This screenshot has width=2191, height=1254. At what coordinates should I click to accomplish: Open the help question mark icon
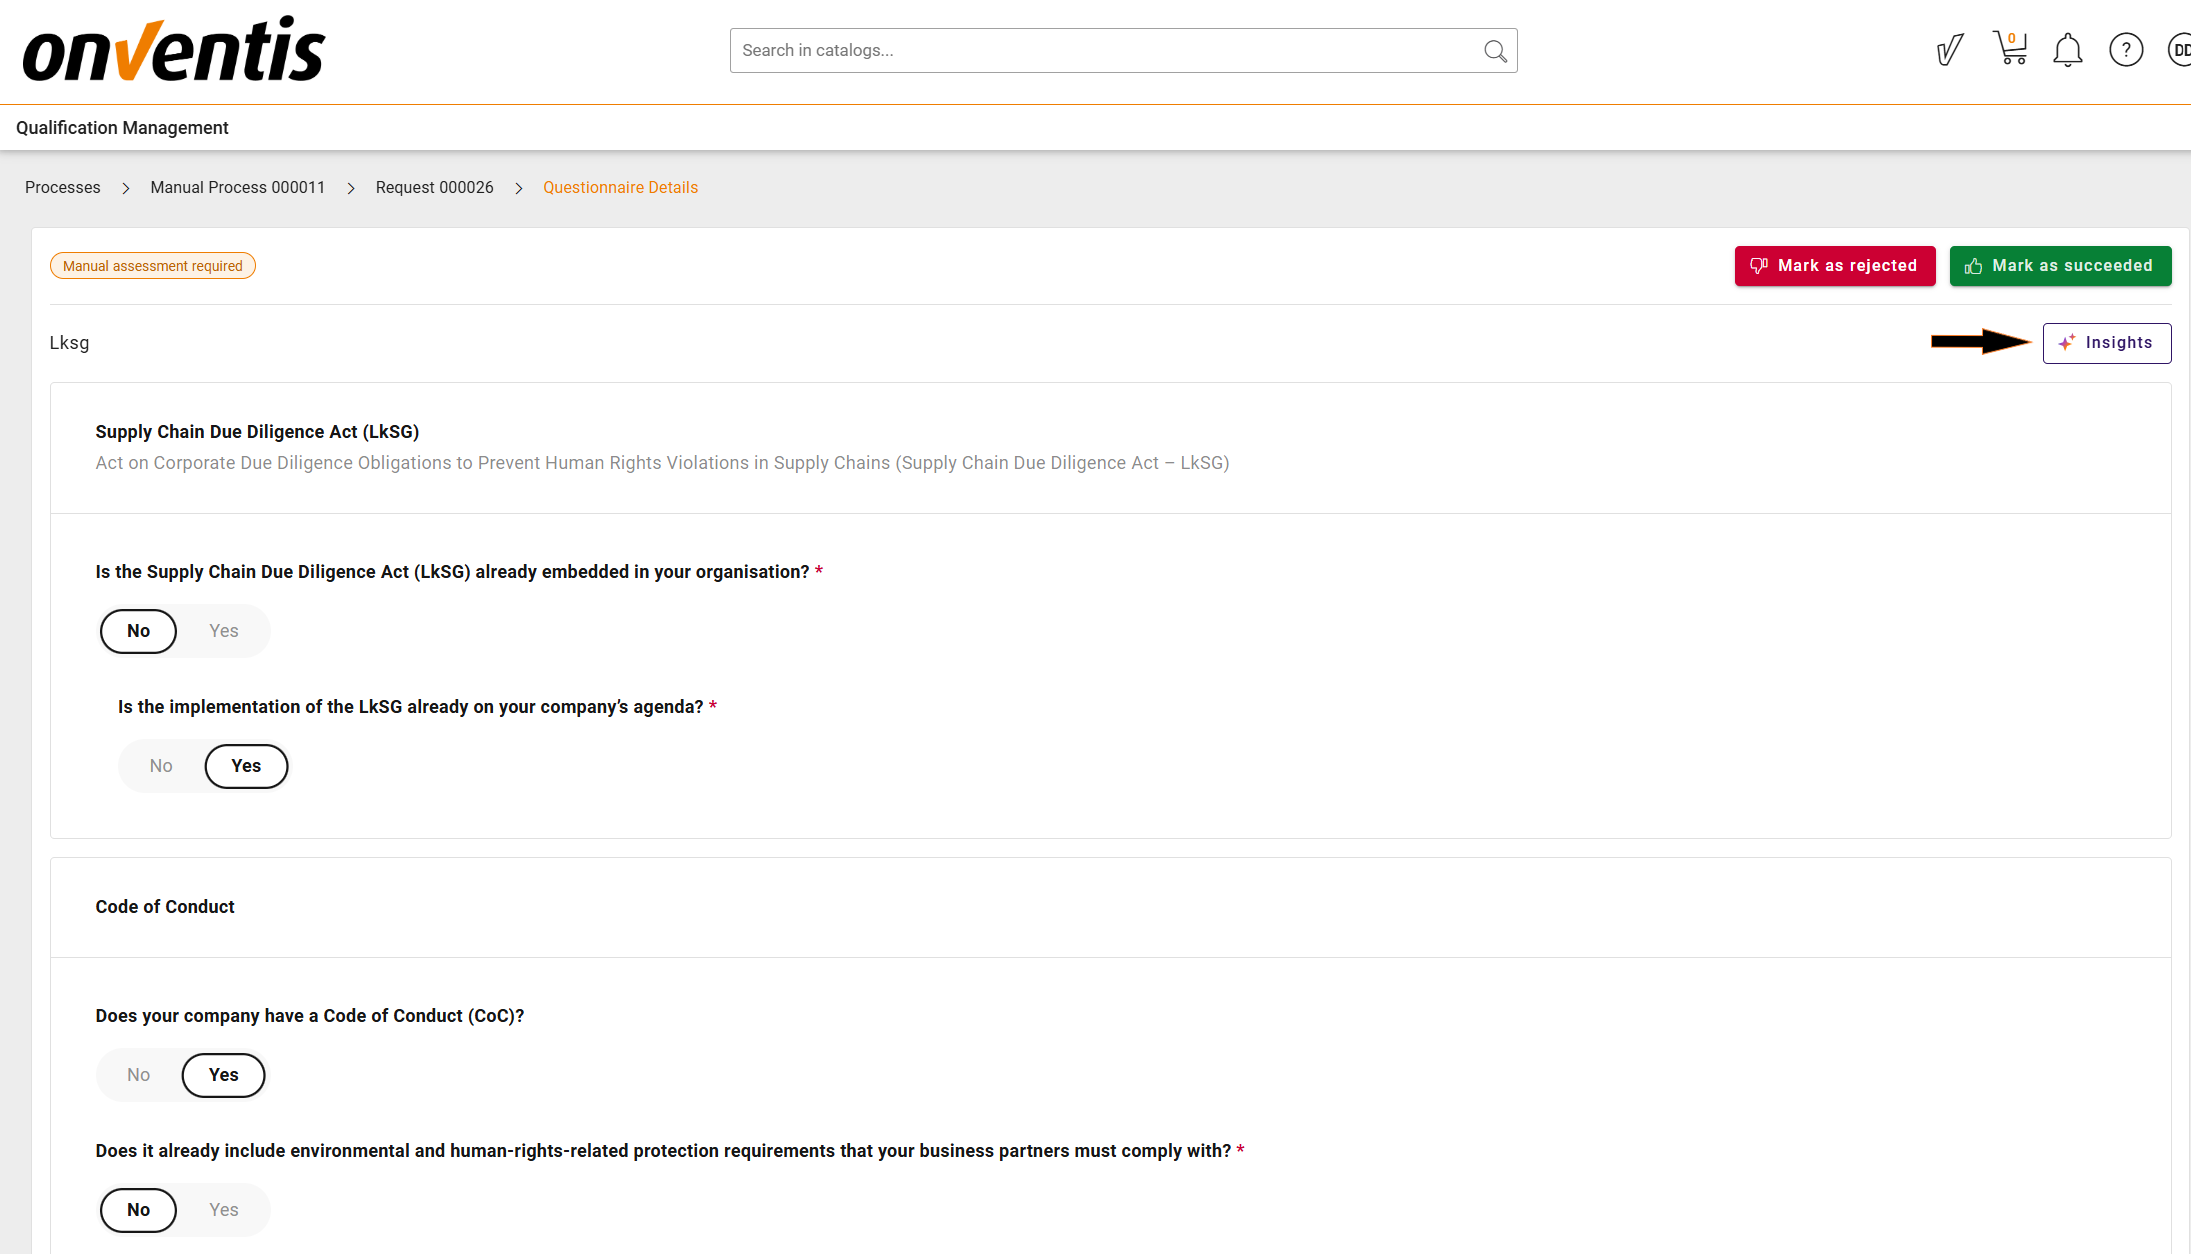coord(2126,50)
